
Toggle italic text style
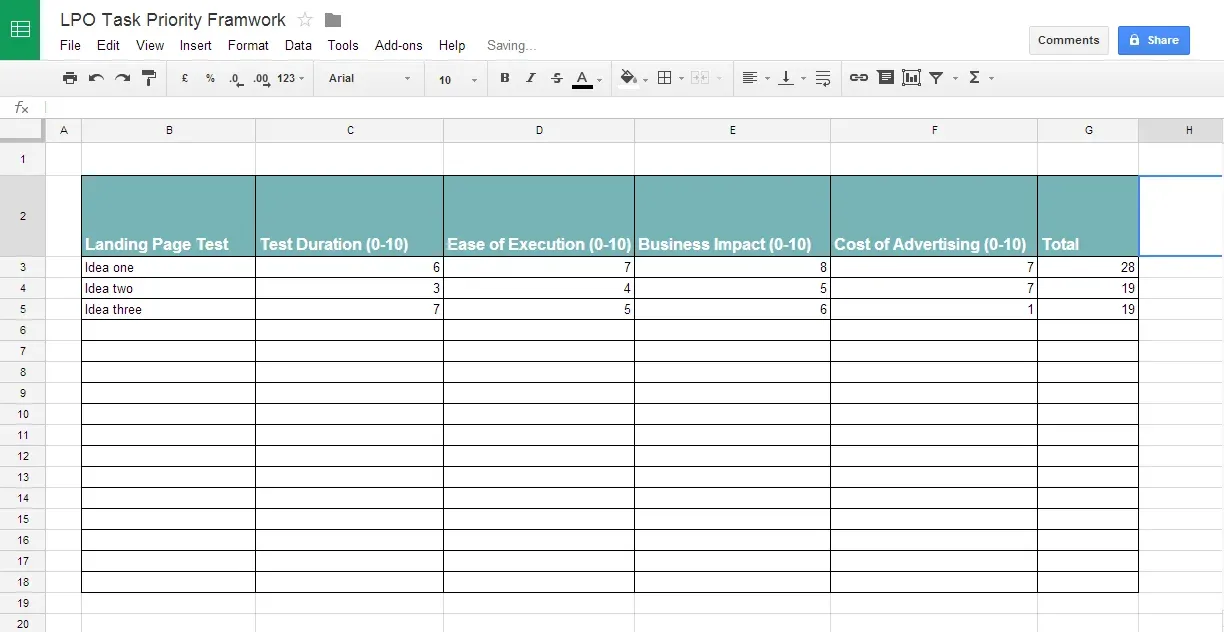pos(531,78)
